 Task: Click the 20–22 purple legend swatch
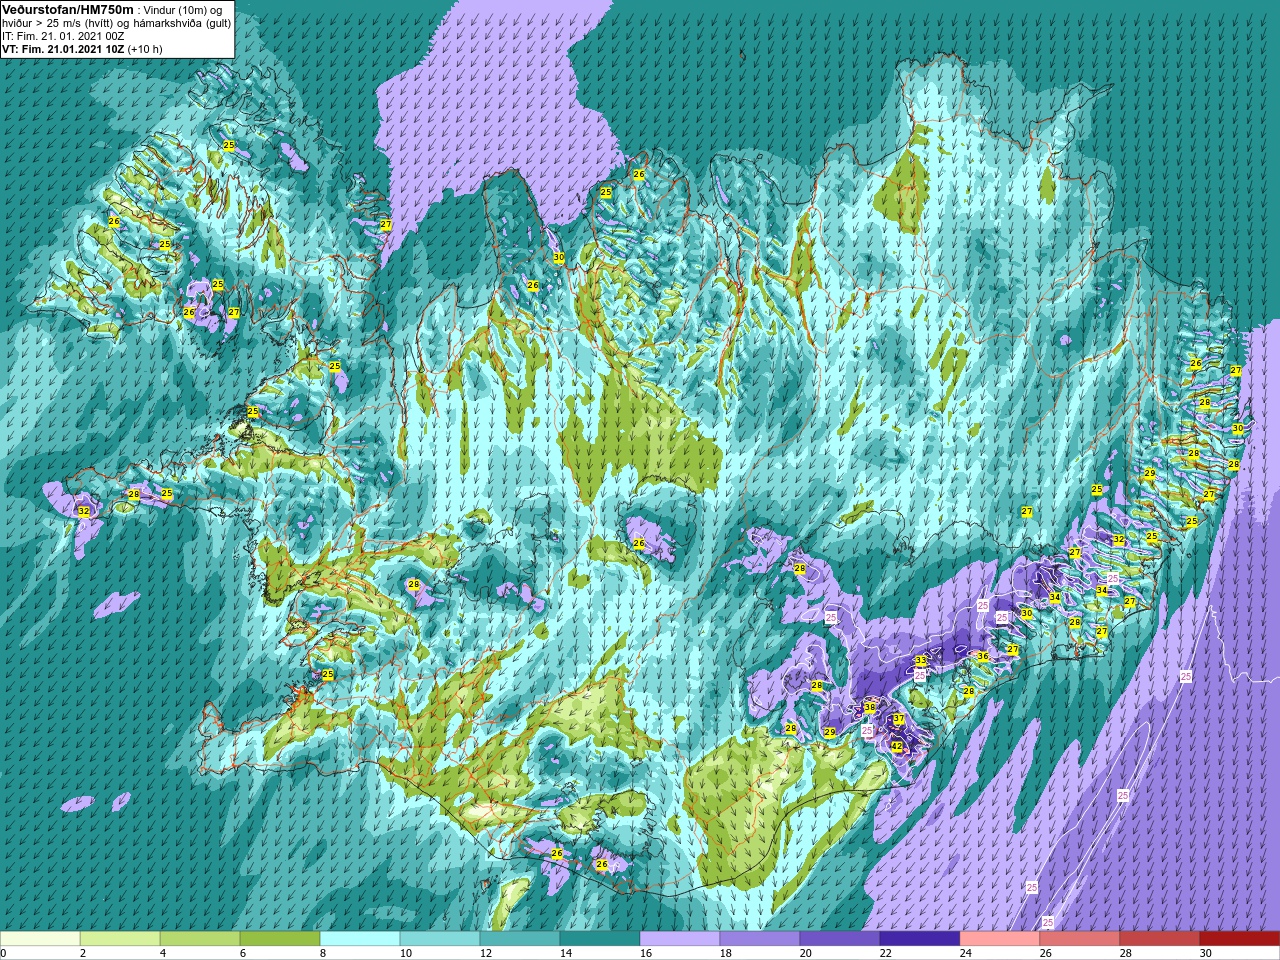point(840,939)
